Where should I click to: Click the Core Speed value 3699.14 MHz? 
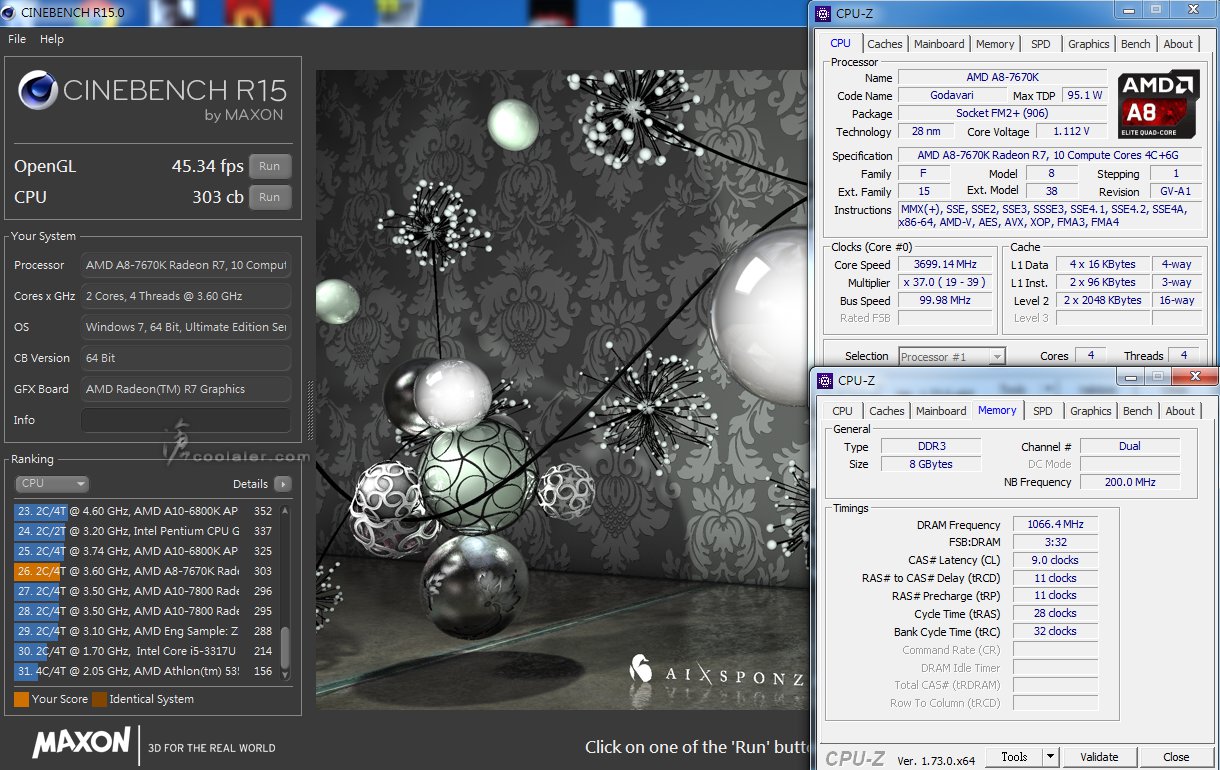tap(945, 265)
